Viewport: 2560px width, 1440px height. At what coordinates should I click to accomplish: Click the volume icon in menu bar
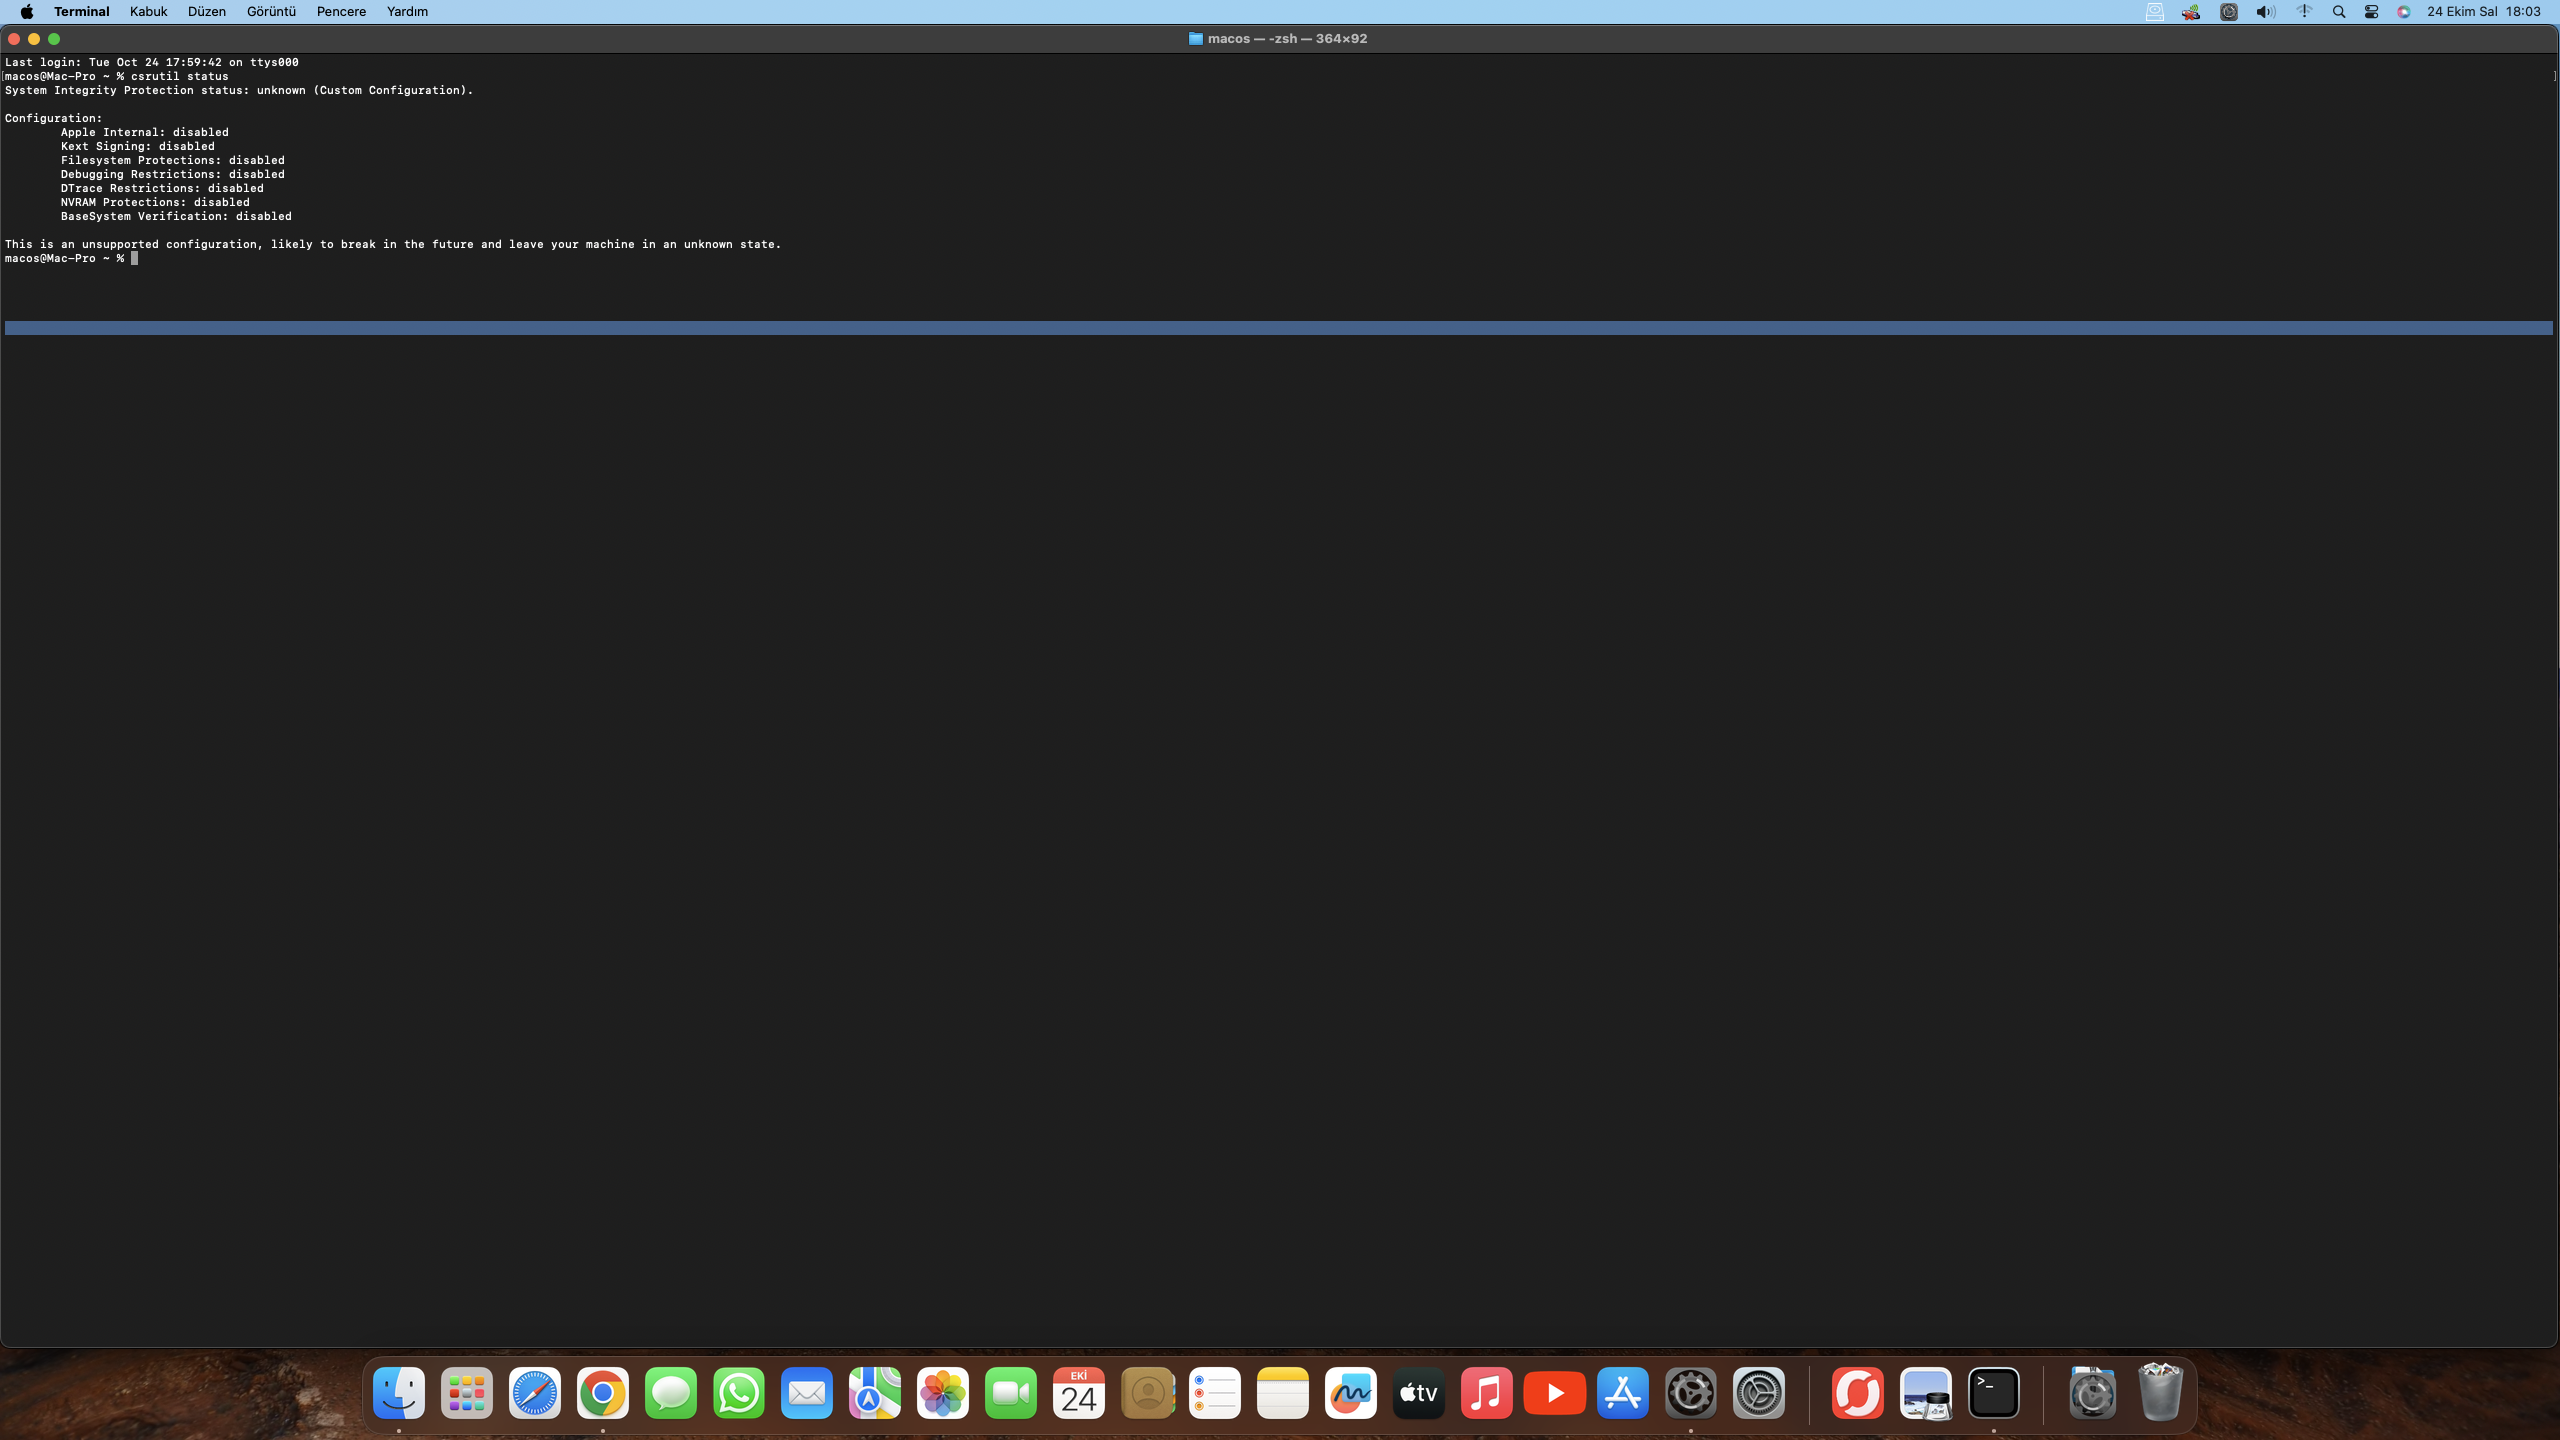coord(2265,11)
